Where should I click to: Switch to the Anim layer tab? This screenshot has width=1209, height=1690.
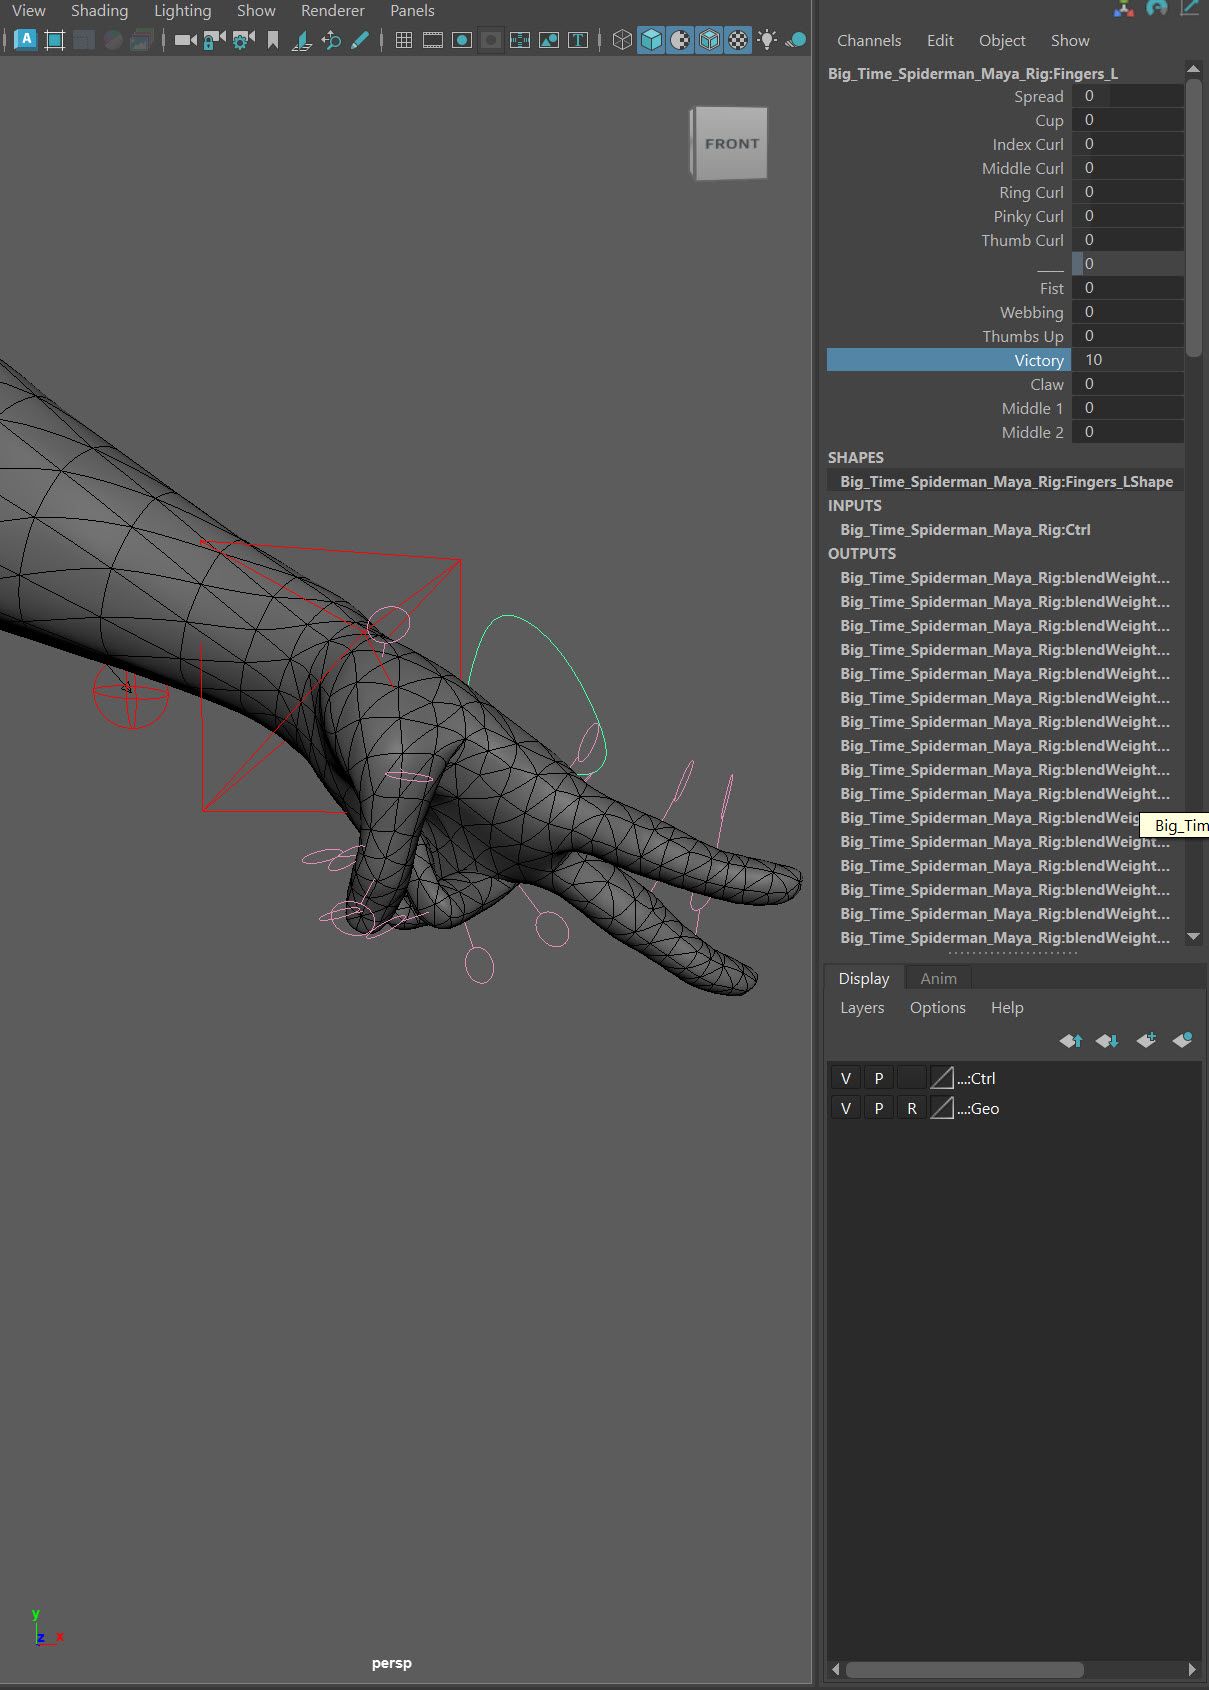tap(938, 978)
